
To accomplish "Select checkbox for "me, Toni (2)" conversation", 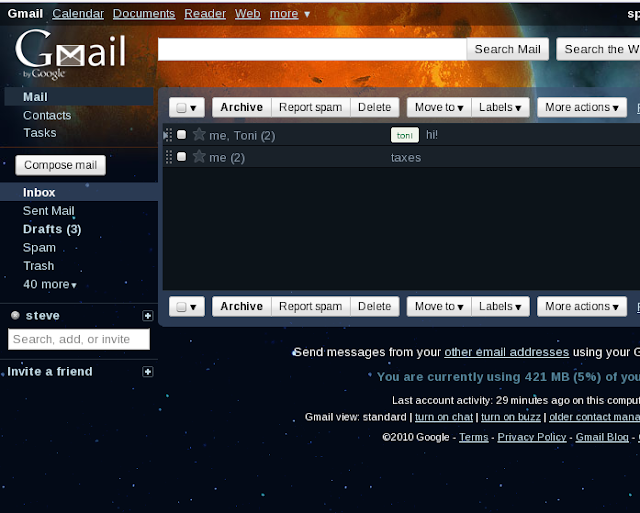I will (182, 135).
